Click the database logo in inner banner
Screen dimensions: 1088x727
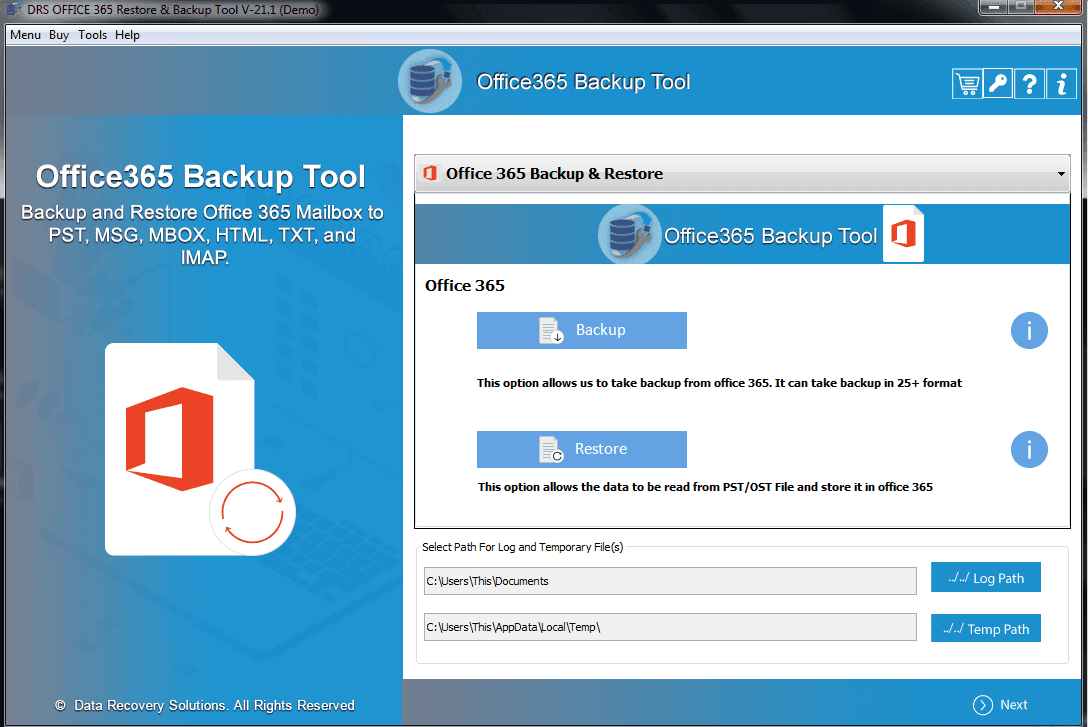[x=629, y=234]
